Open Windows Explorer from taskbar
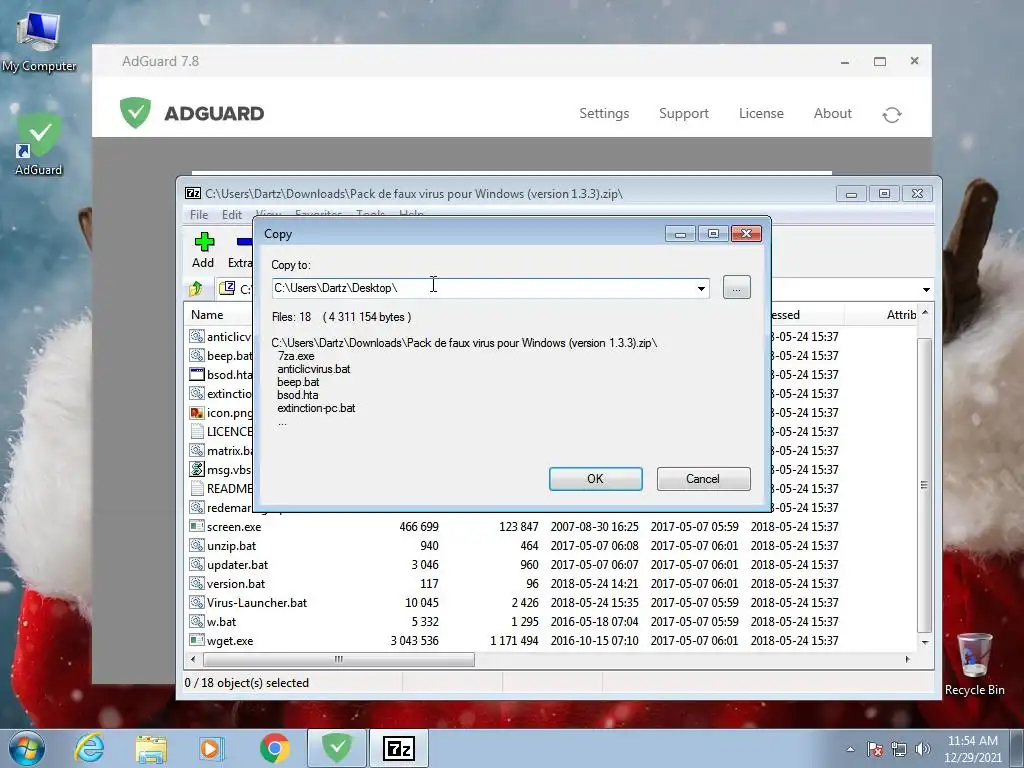The width and height of the screenshot is (1024, 768). point(151,748)
